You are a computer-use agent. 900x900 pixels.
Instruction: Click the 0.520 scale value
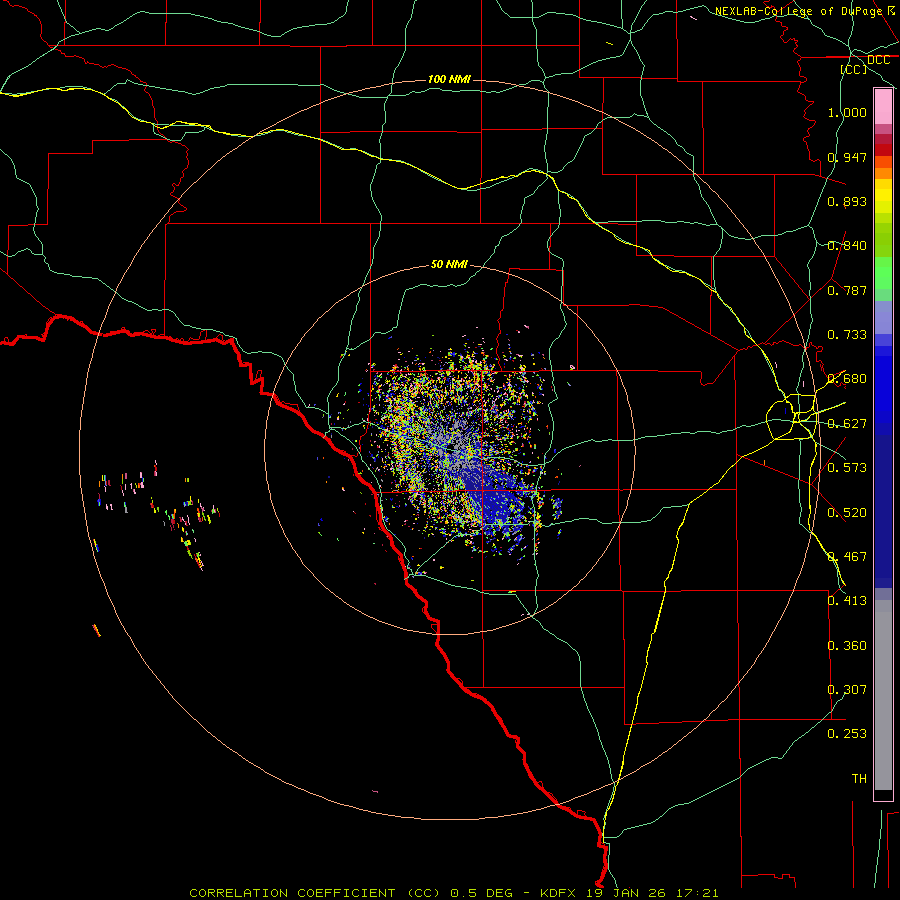pyautogui.click(x=847, y=513)
